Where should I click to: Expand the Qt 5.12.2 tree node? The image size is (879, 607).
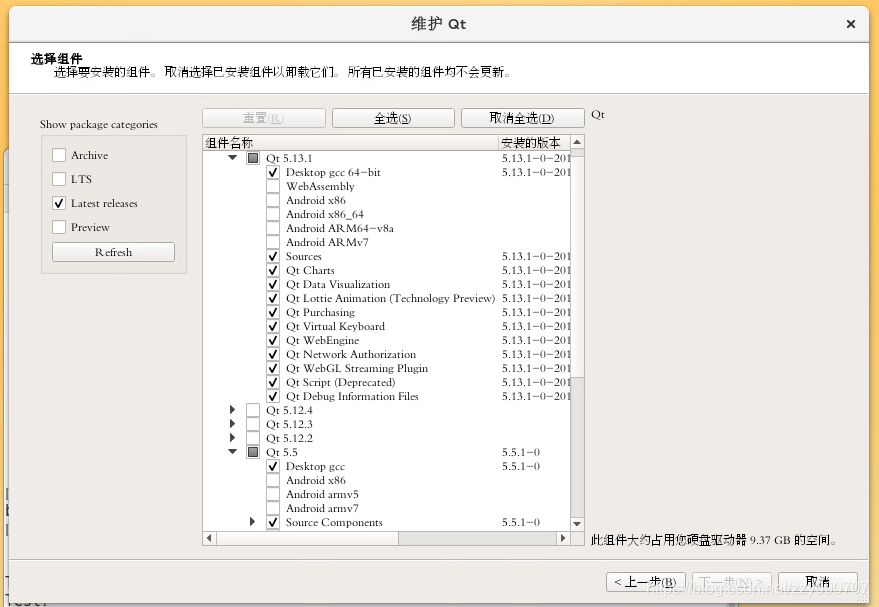click(233, 438)
